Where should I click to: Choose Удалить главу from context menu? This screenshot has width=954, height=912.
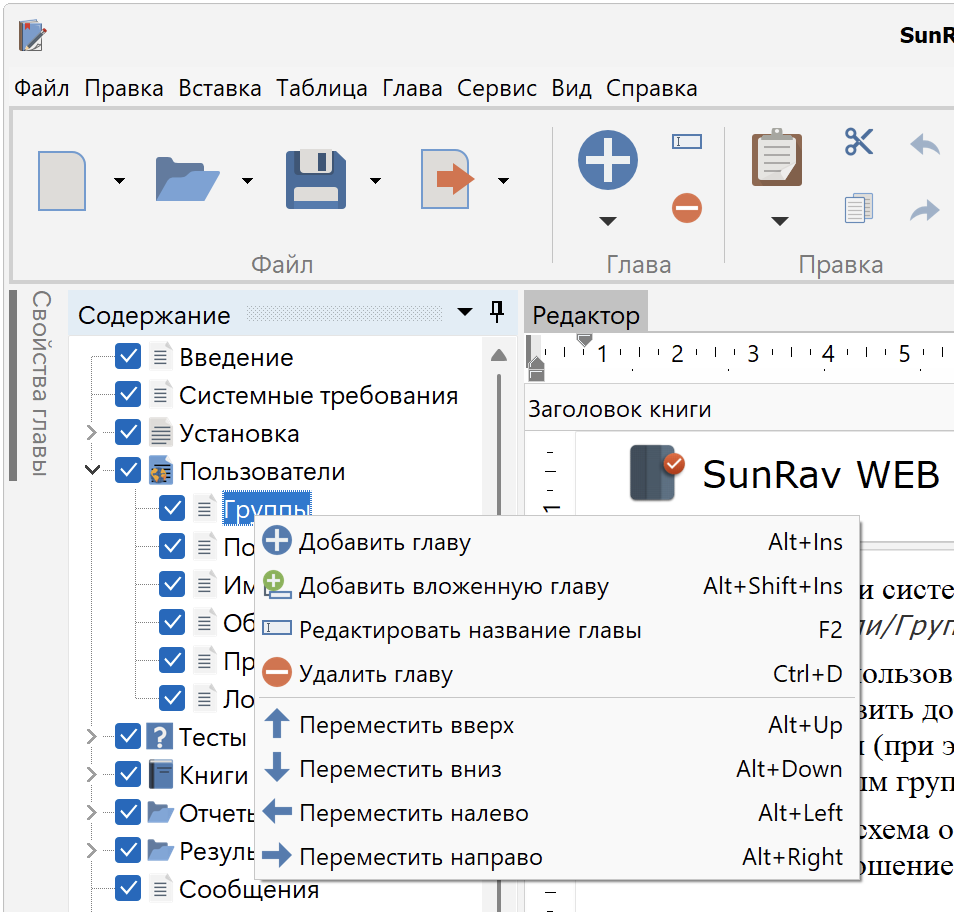pos(375,674)
